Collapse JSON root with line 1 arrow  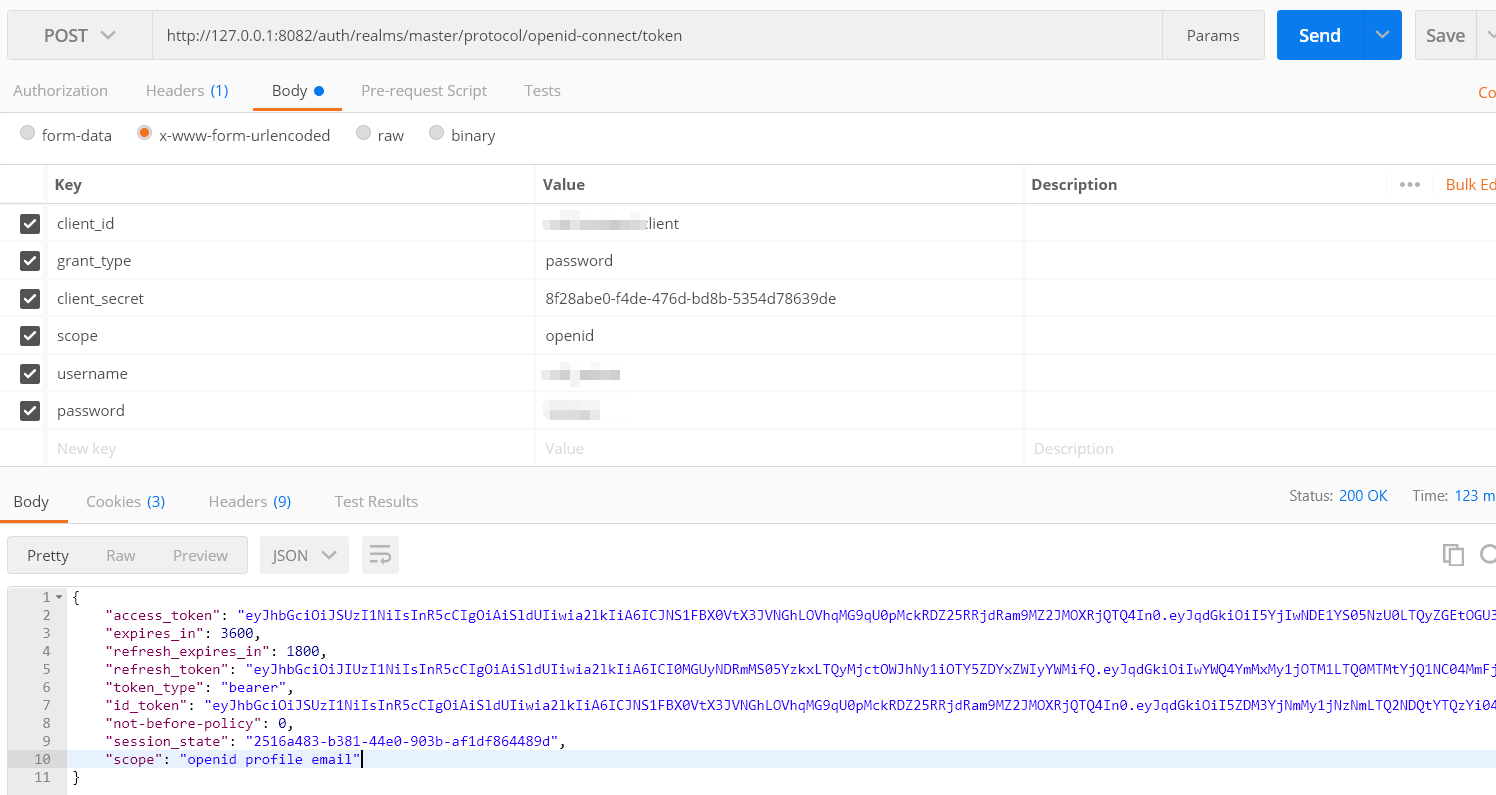[59, 597]
